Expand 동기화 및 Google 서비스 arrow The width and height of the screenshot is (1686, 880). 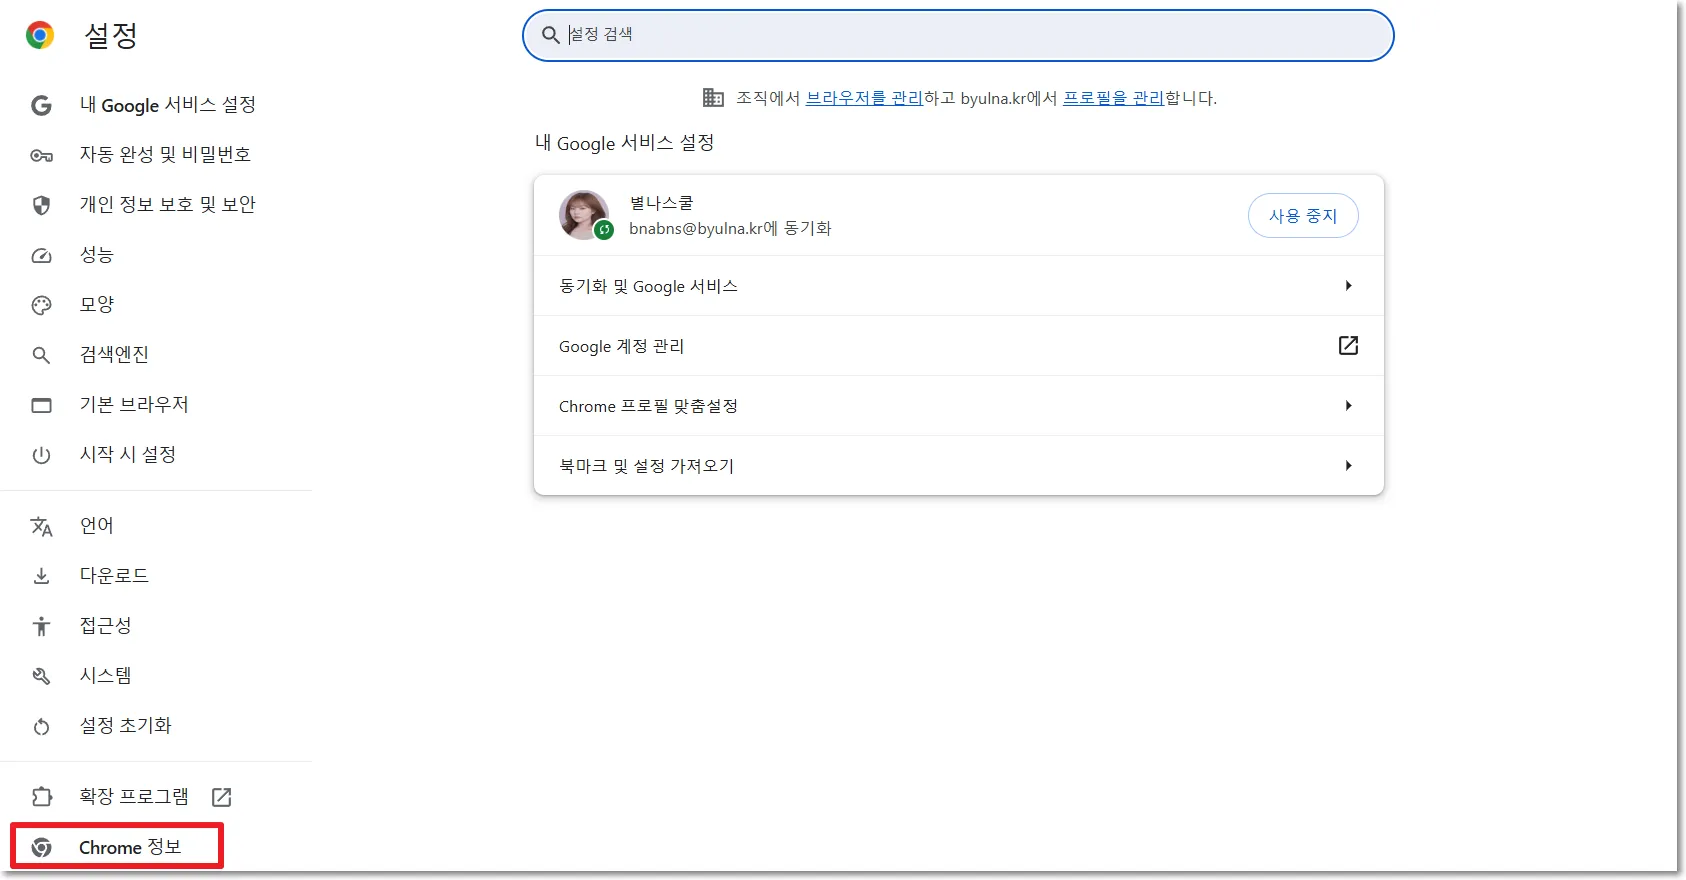coord(1348,286)
